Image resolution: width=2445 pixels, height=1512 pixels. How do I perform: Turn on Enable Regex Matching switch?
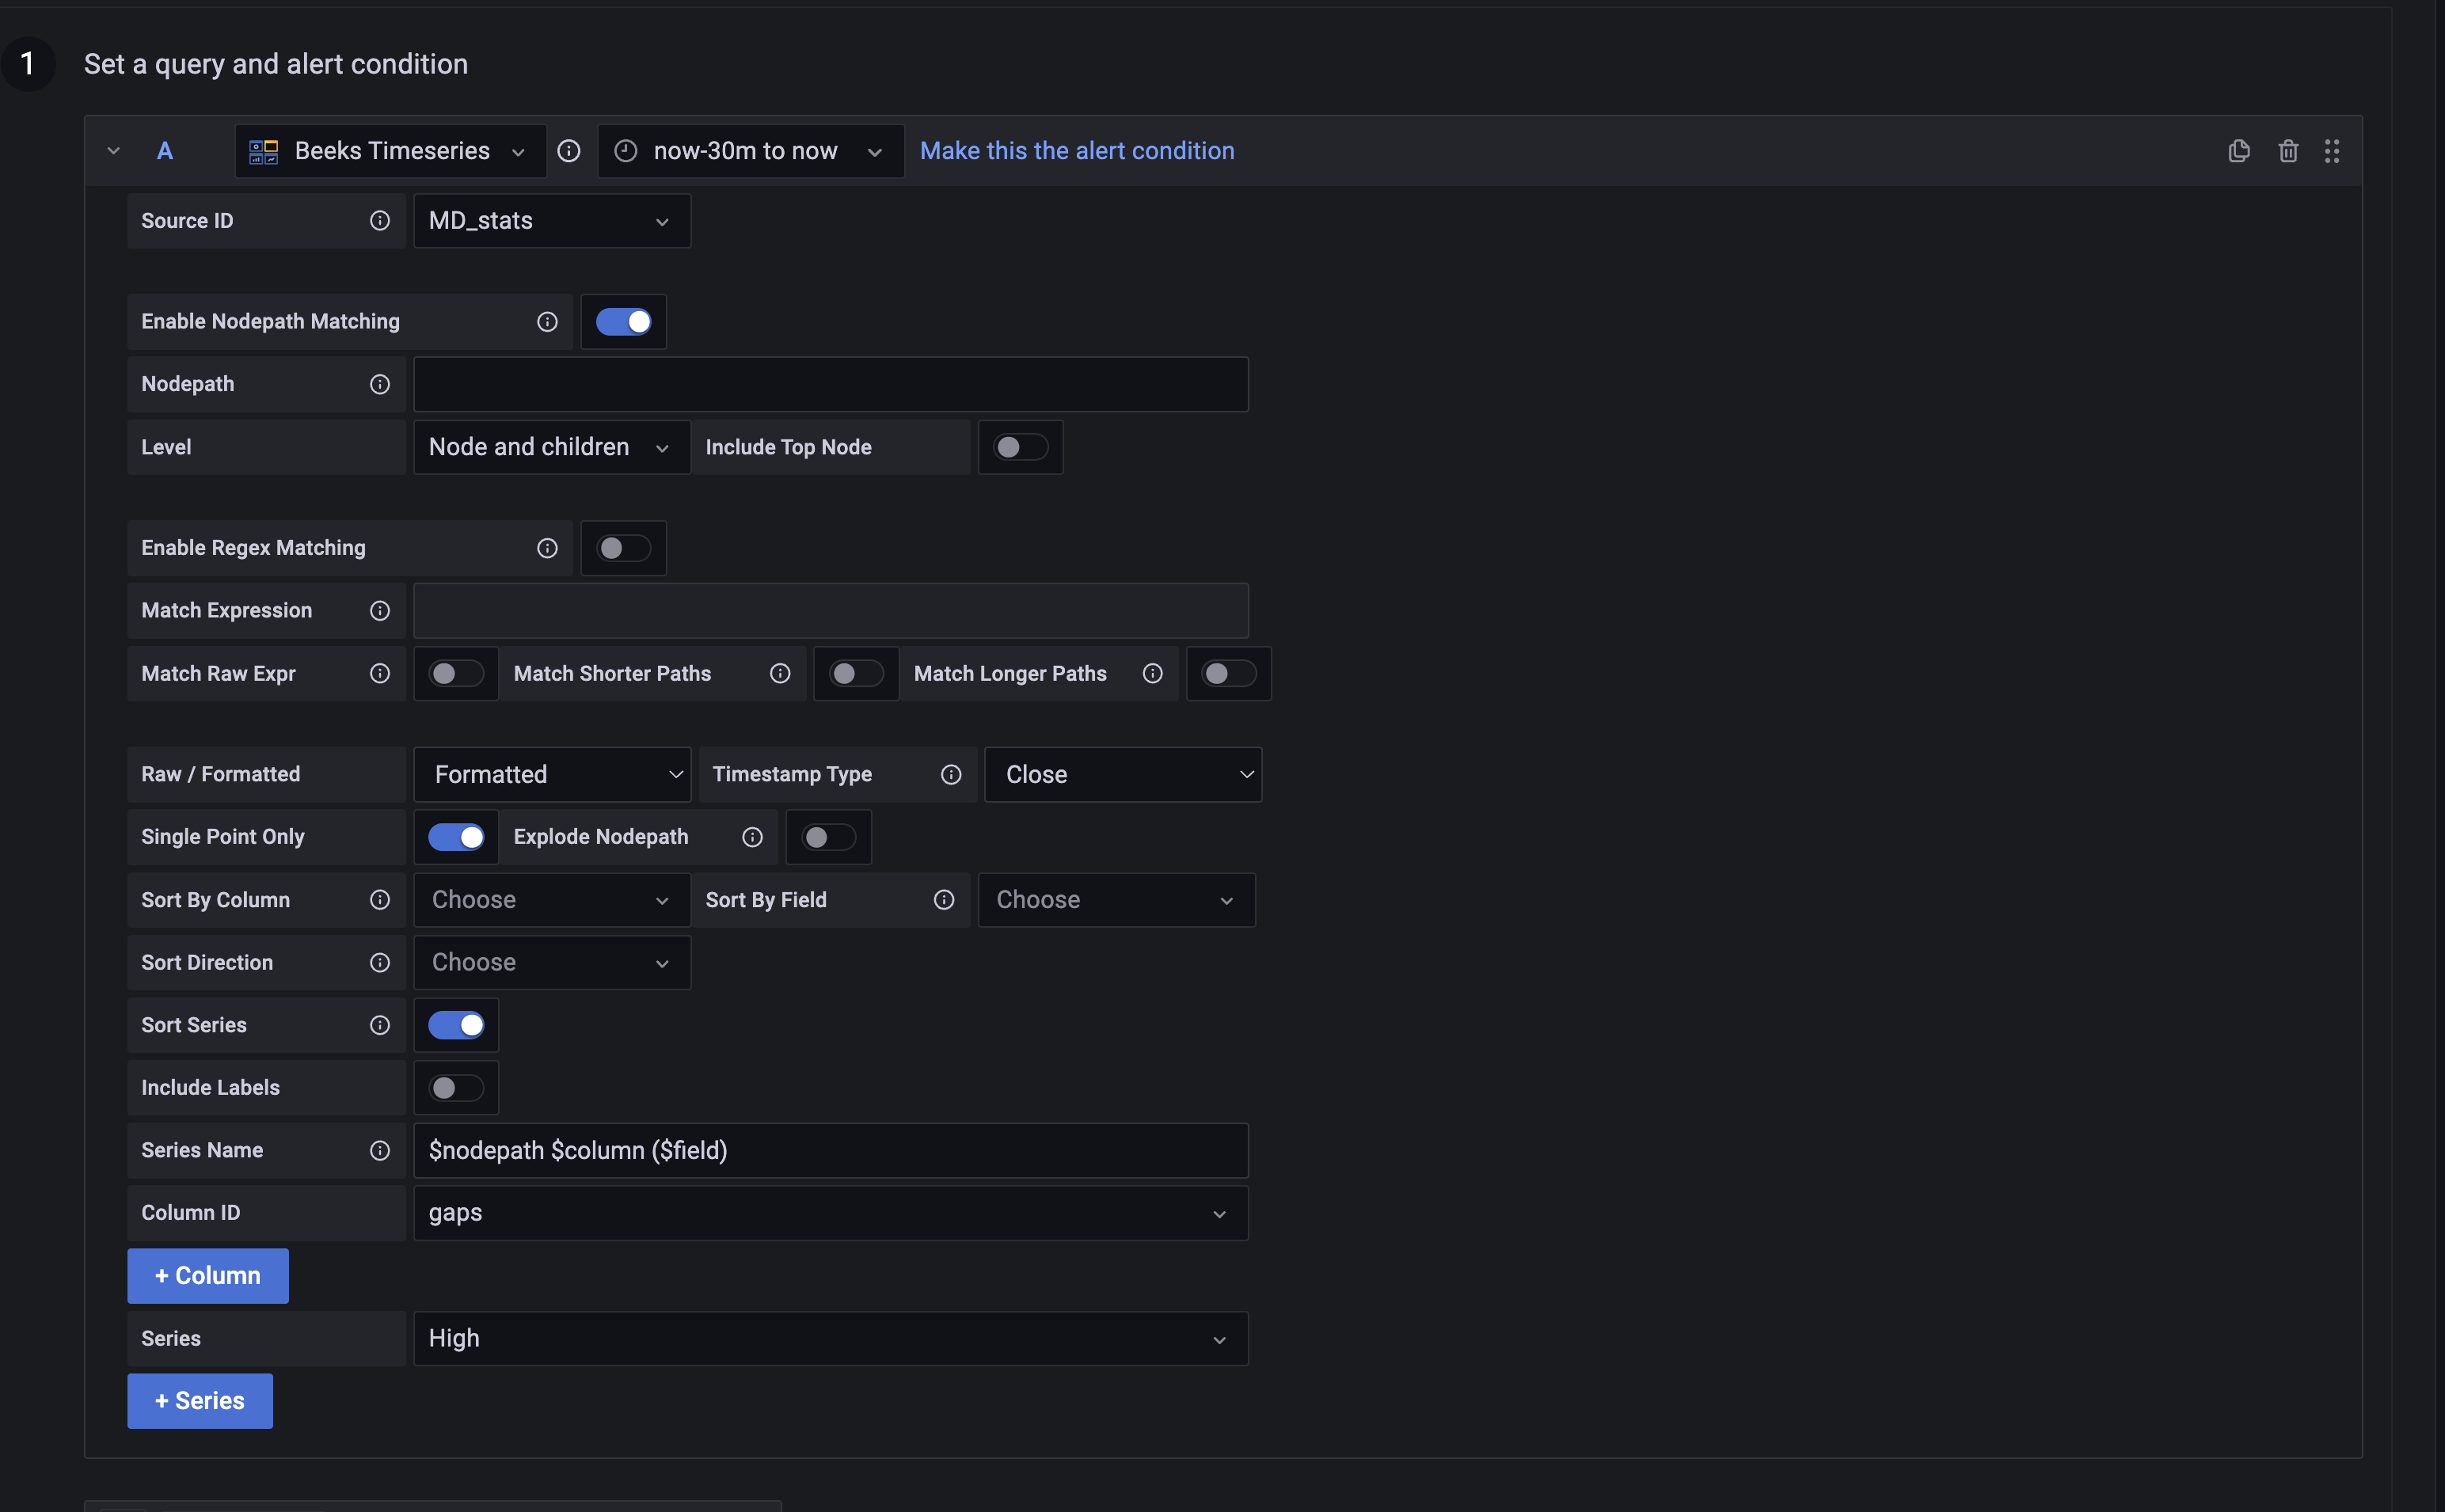[x=623, y=548]
